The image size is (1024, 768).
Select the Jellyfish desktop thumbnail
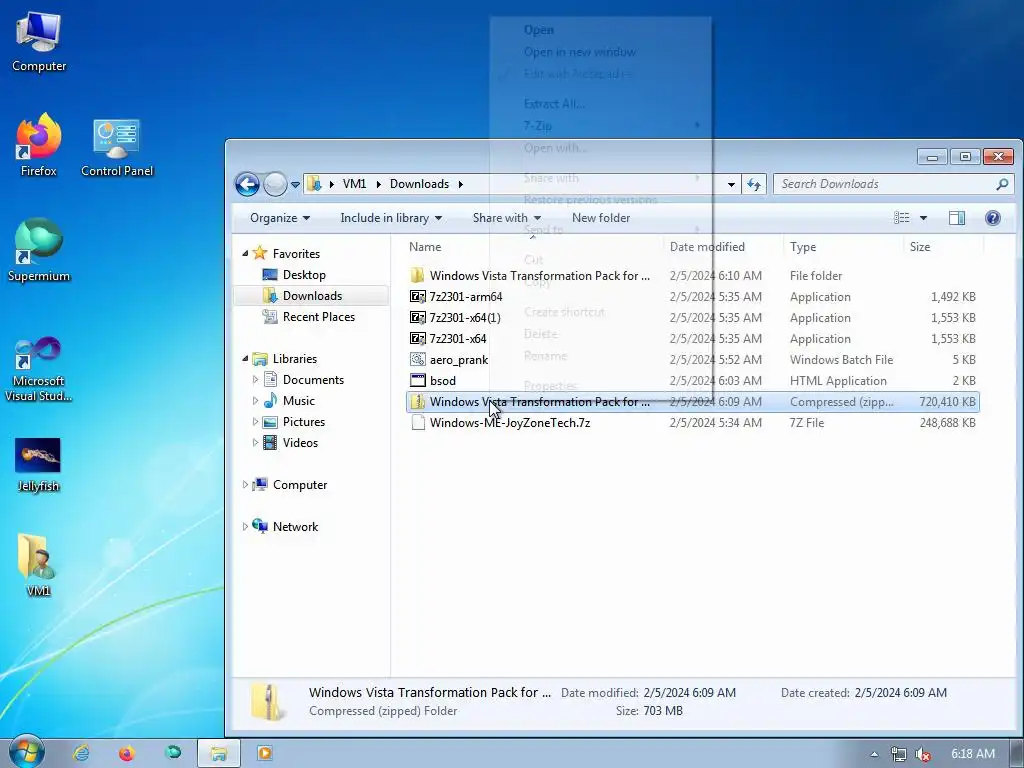[38, 465]
